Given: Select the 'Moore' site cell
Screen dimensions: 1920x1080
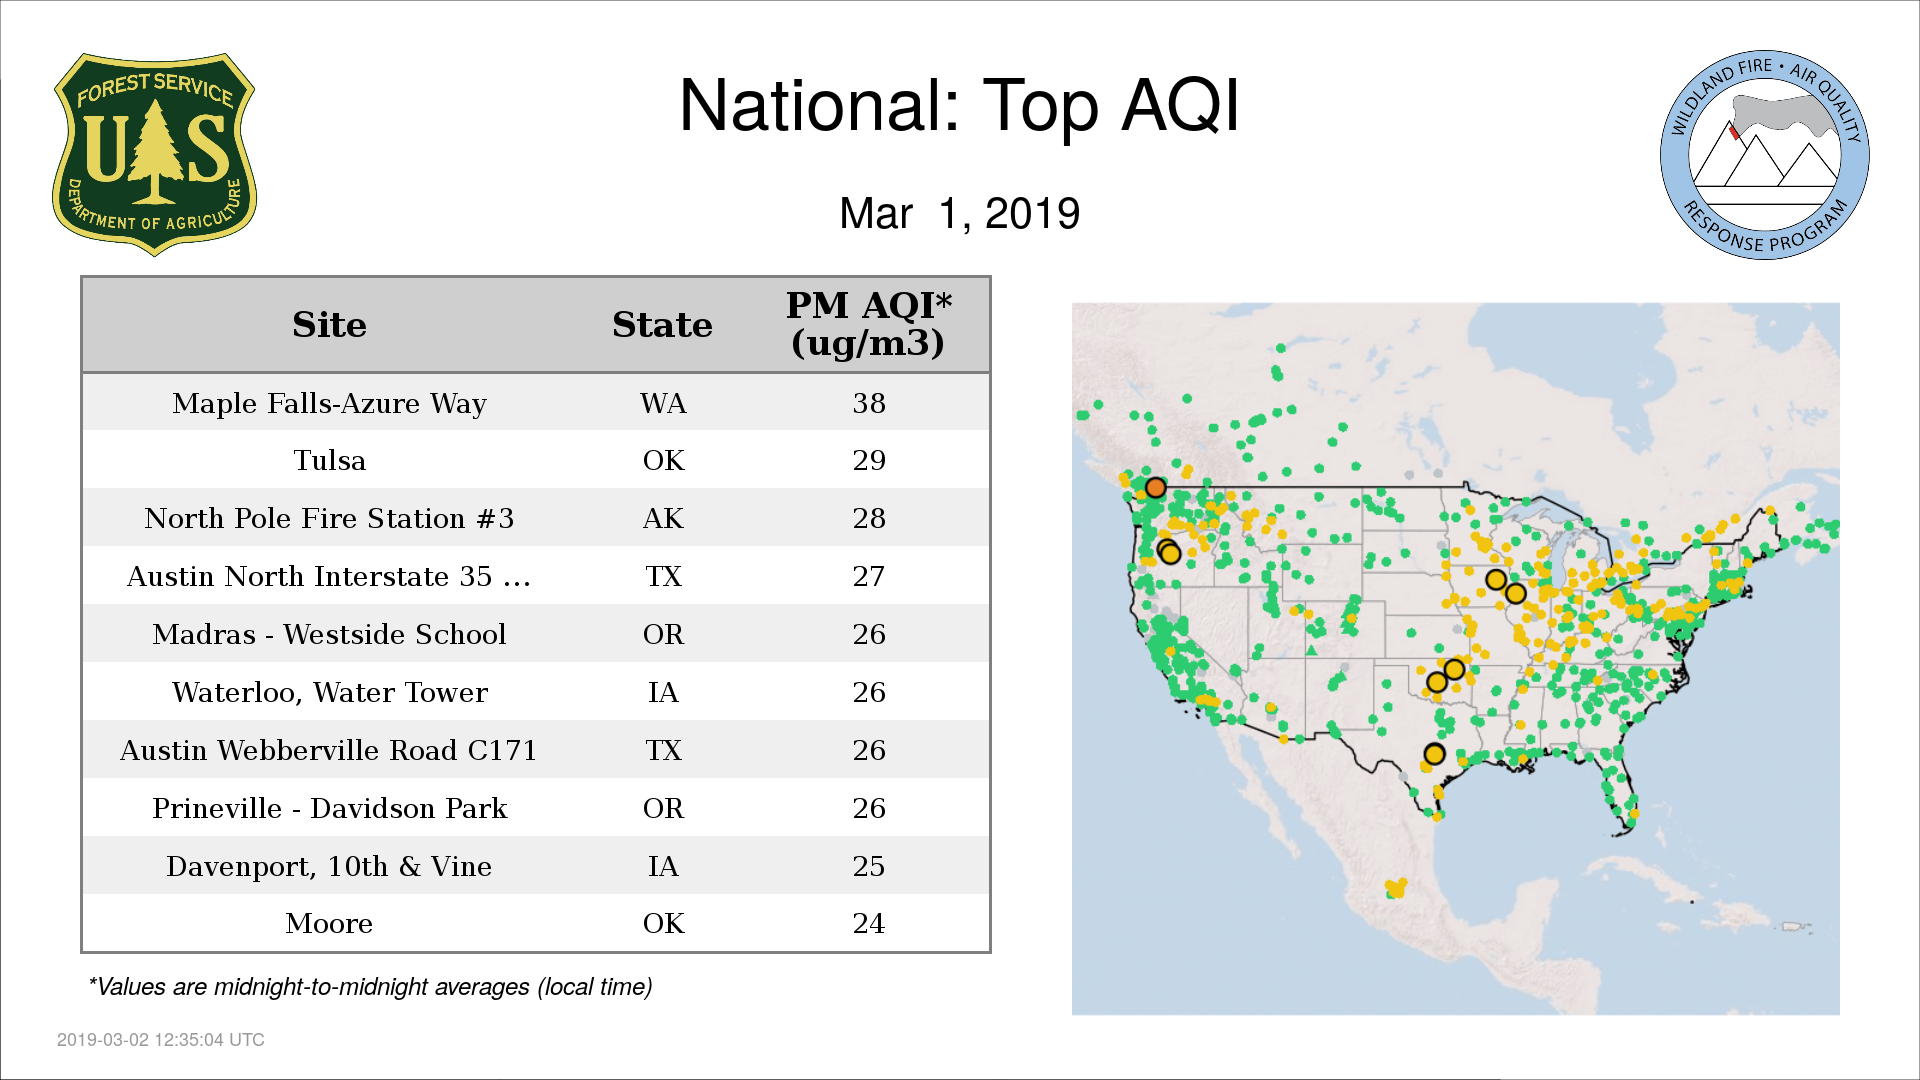Looking at the screenshot, I should [329, 924].
